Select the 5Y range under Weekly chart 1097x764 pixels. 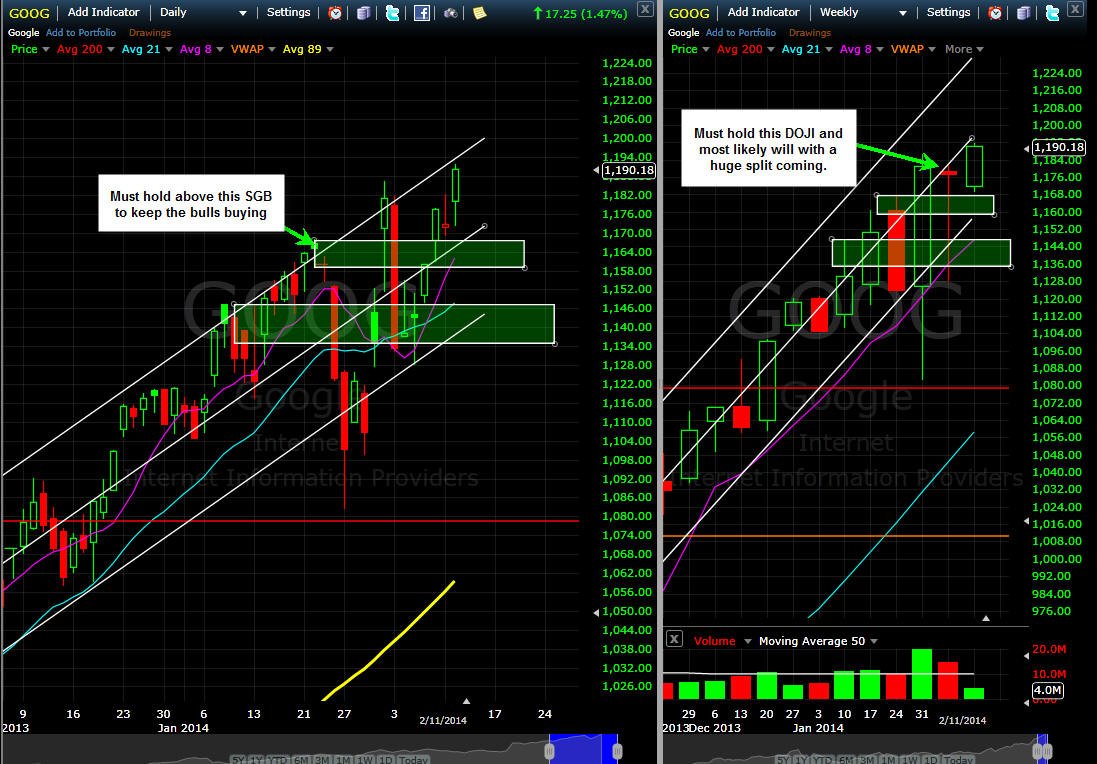784,760
